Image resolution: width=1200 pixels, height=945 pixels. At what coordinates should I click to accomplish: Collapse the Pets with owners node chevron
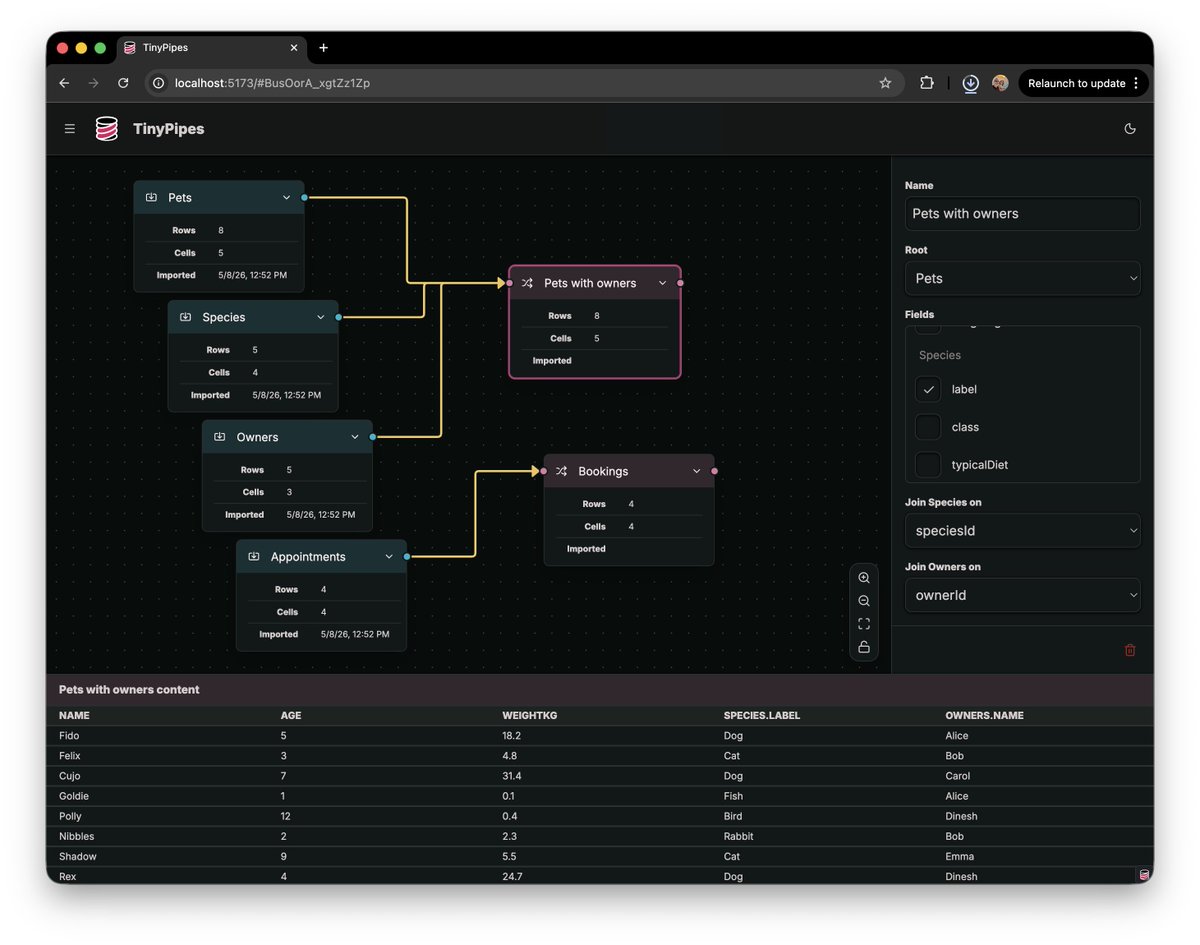662,283
